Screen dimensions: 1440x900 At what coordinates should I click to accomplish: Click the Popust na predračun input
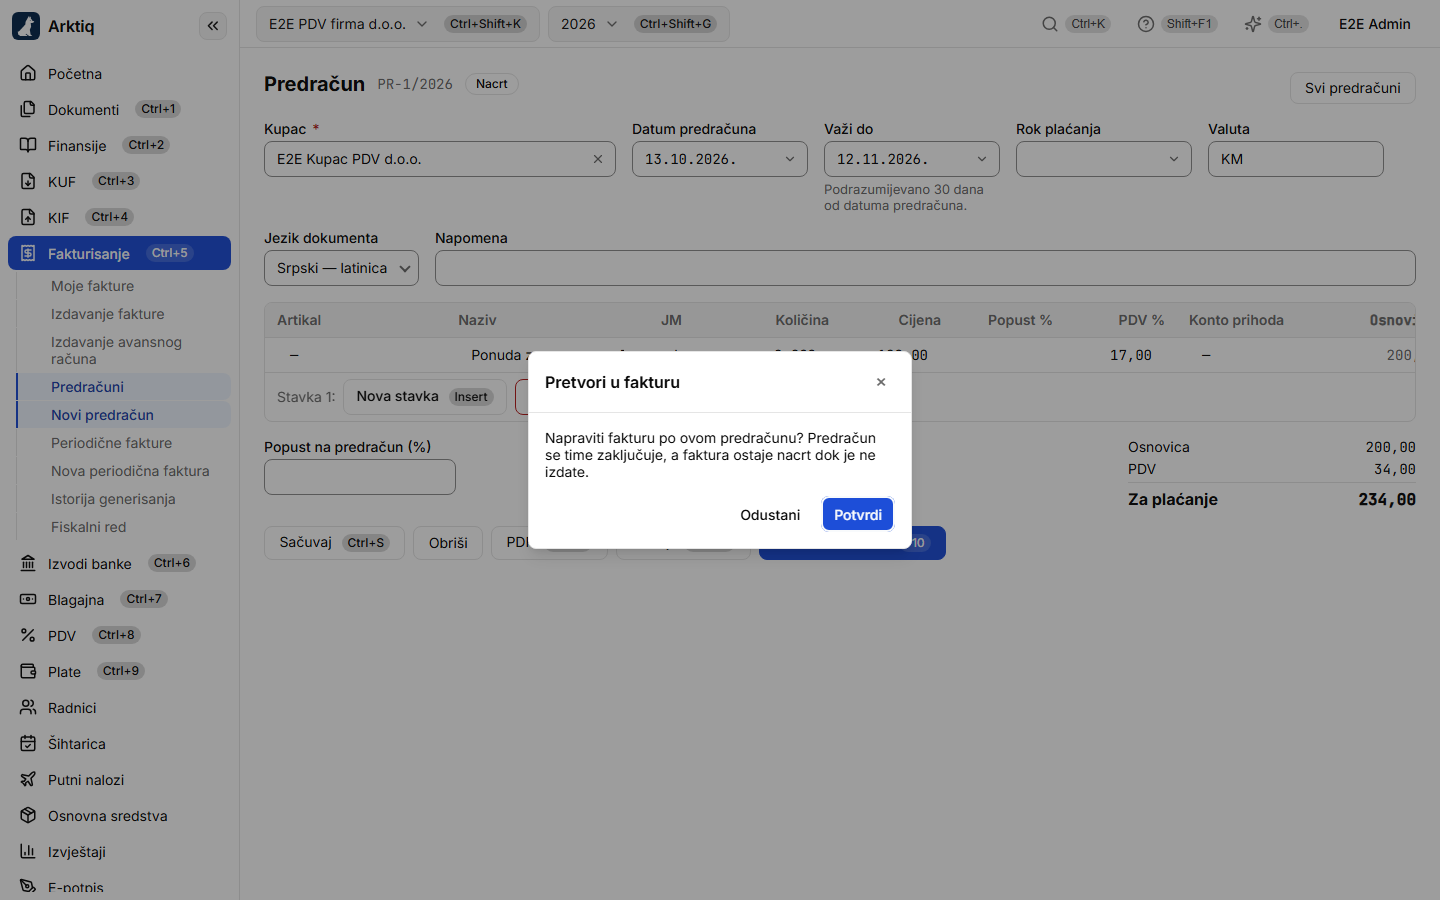tap(360, 477)
